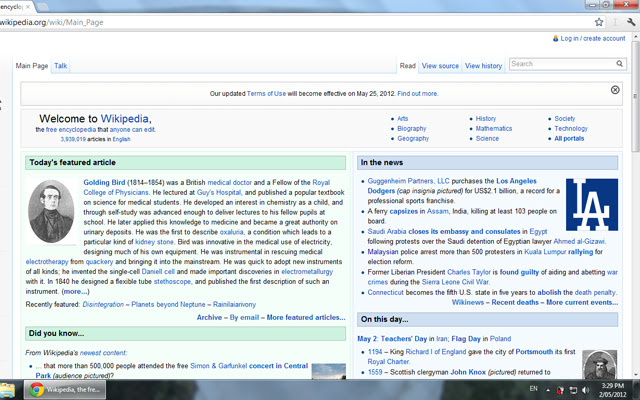This screenshot has width=640, height=400.
Task: Open the Los Angeles Dodgers logo image
Action: pyautogui.click(x=591, y=204)
